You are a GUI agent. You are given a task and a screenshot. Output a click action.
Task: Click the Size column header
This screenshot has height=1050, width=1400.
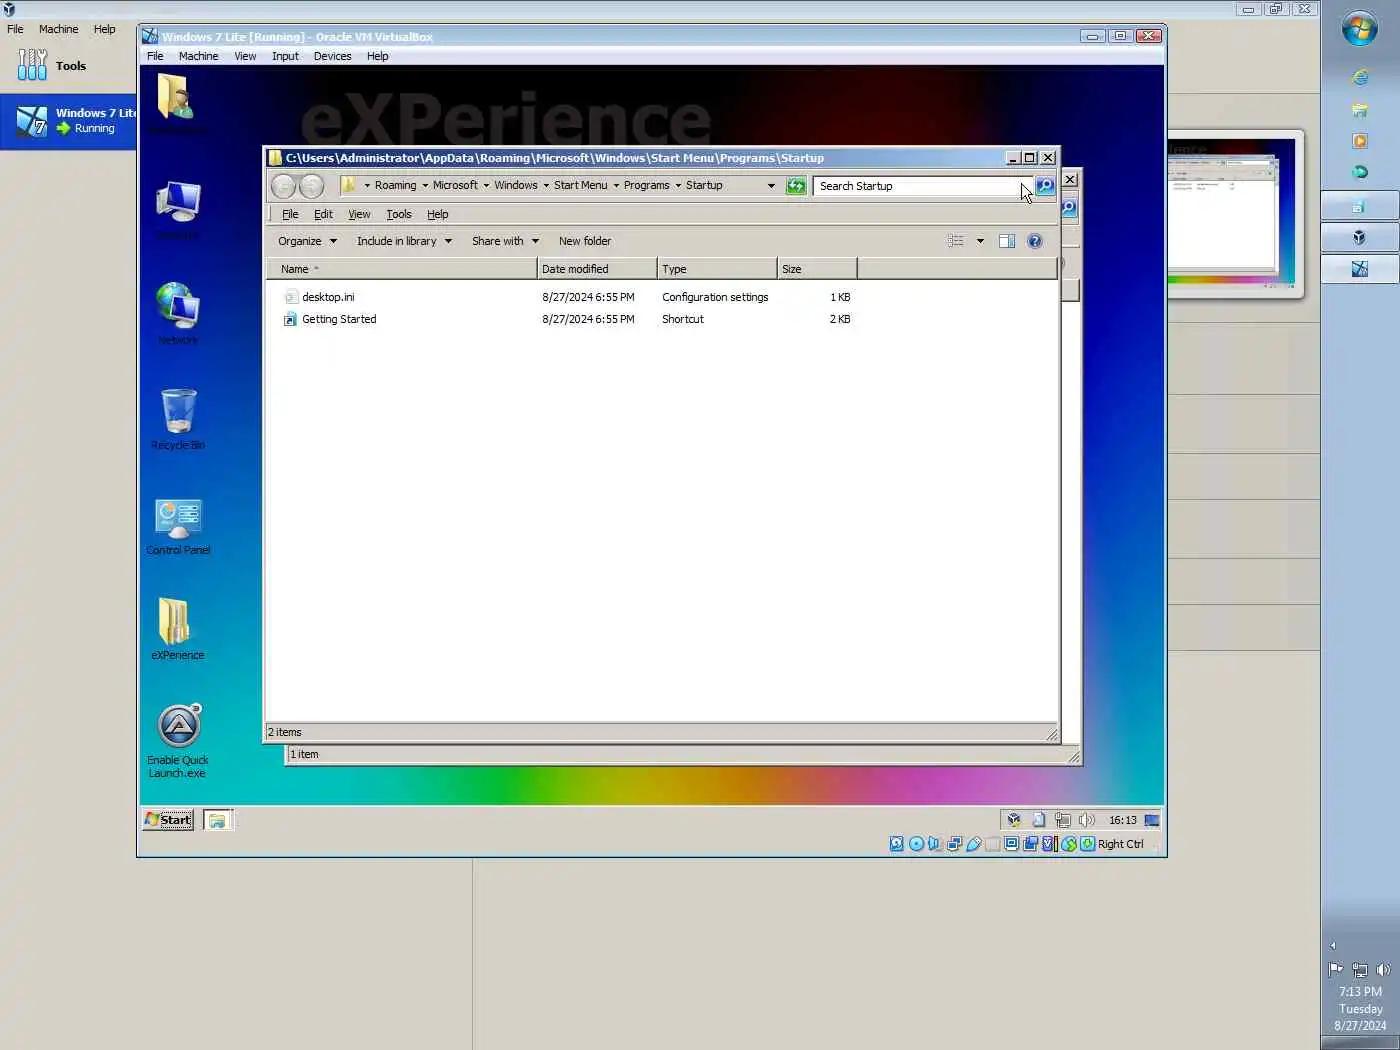[817, 269]
